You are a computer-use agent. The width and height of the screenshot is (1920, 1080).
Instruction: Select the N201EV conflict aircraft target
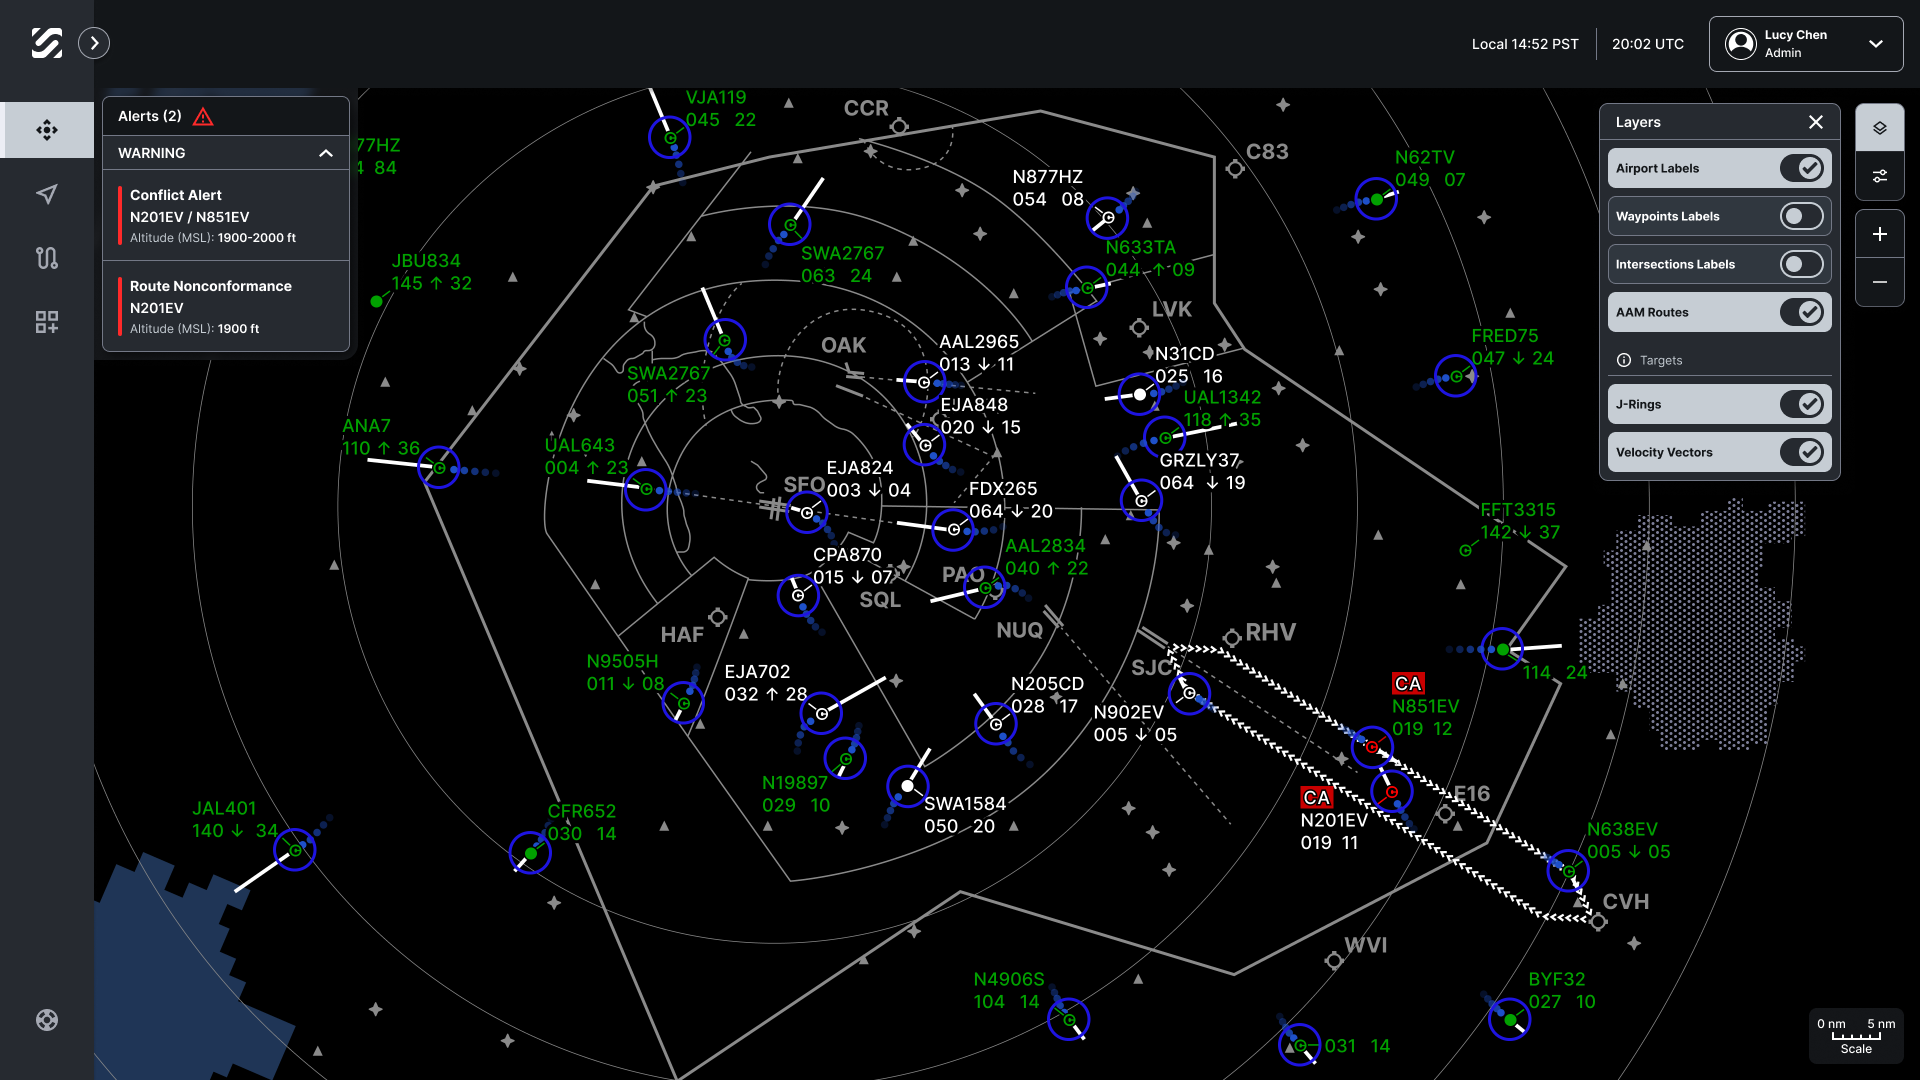(x=1392, y=792)
